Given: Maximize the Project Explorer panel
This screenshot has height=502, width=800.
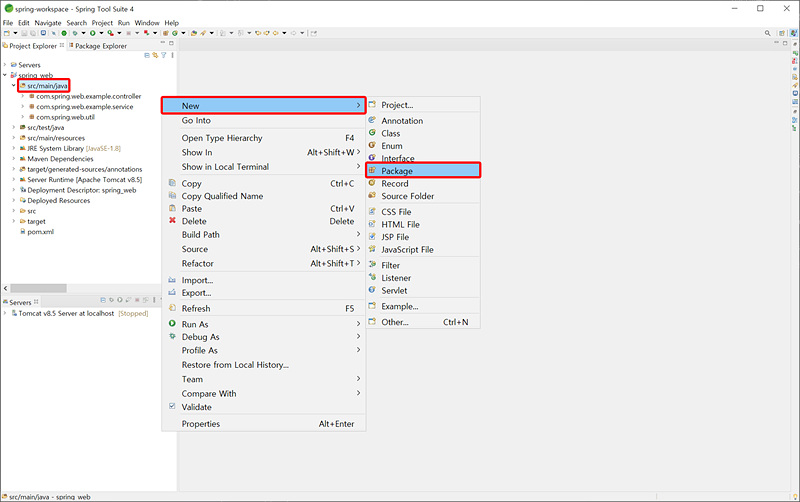Looking at the screenshot, I should coord(171,43).
